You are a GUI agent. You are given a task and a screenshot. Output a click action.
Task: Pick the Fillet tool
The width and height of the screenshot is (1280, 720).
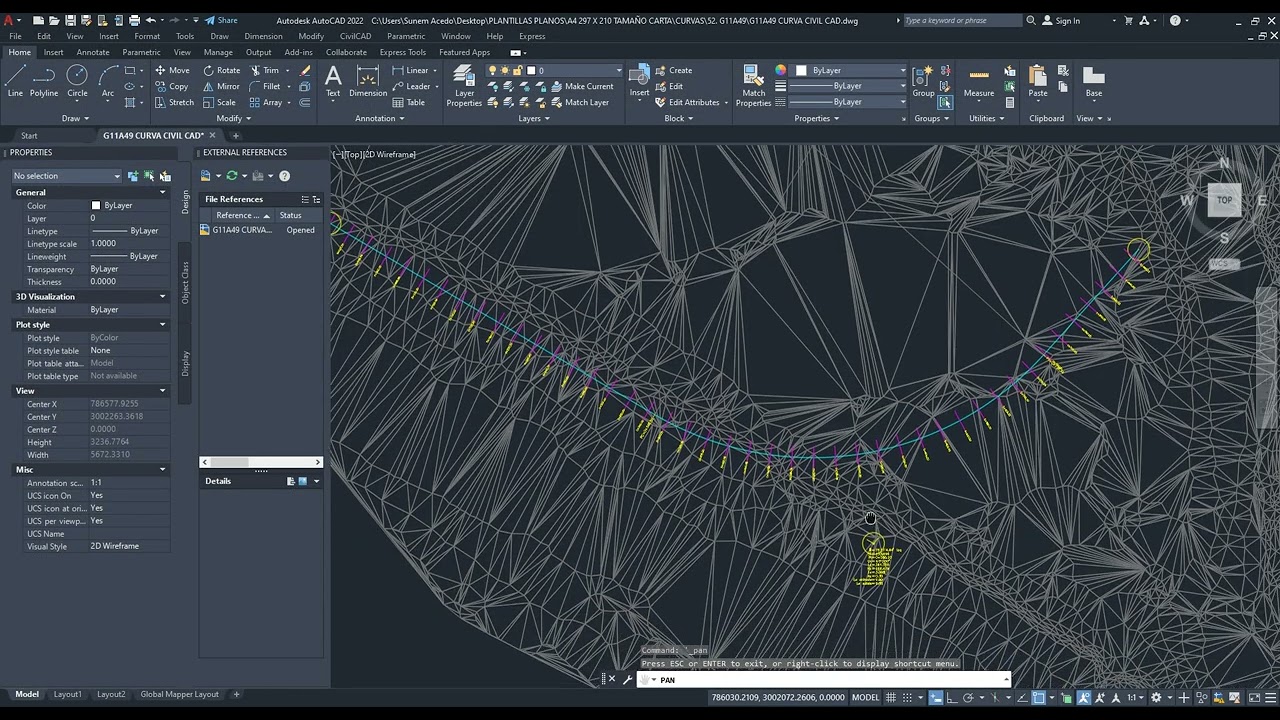(265, 86)
